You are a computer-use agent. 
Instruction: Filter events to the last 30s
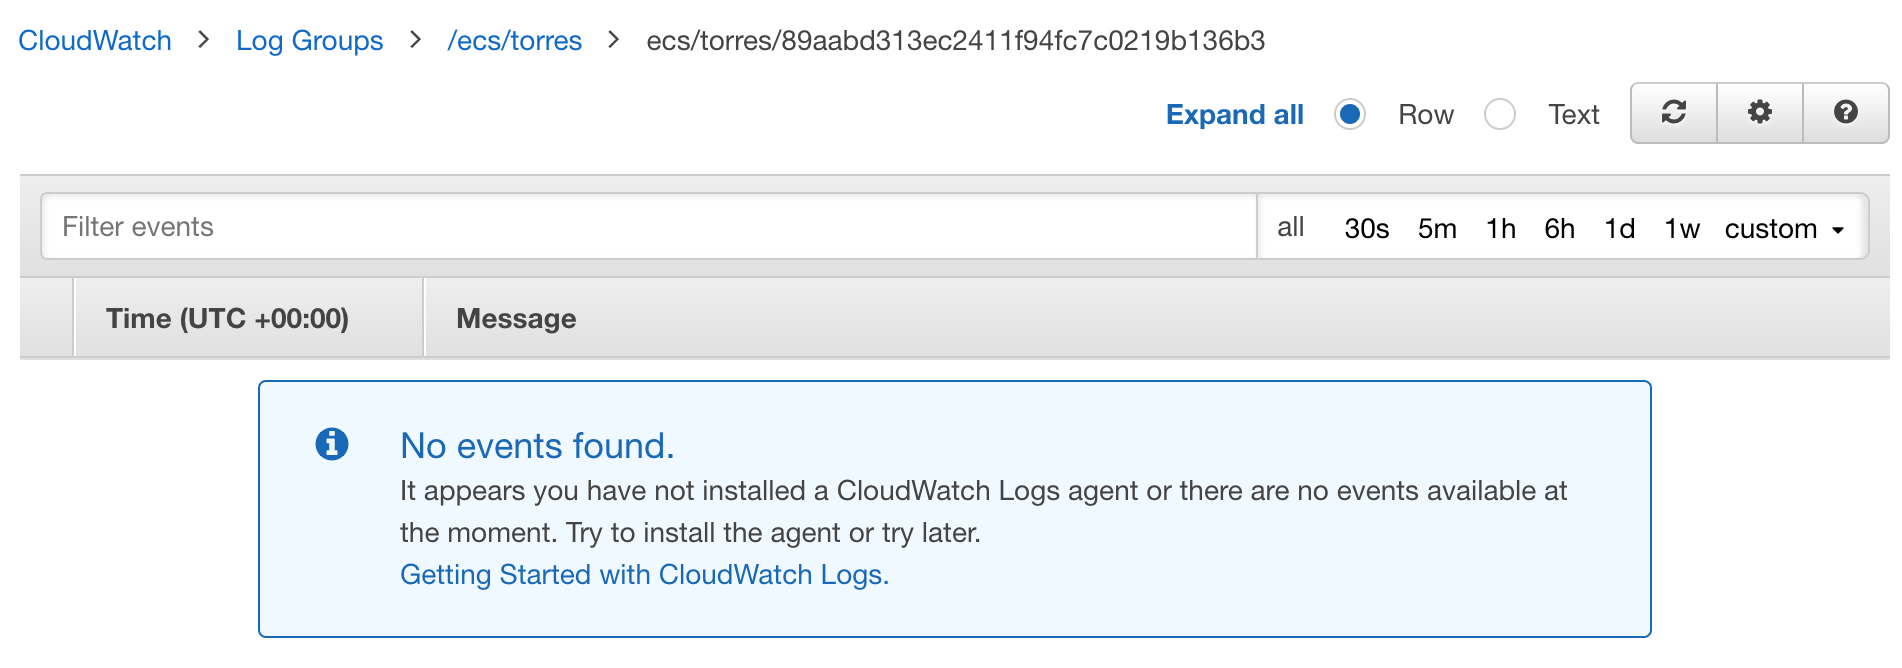tap(1366, 229)
